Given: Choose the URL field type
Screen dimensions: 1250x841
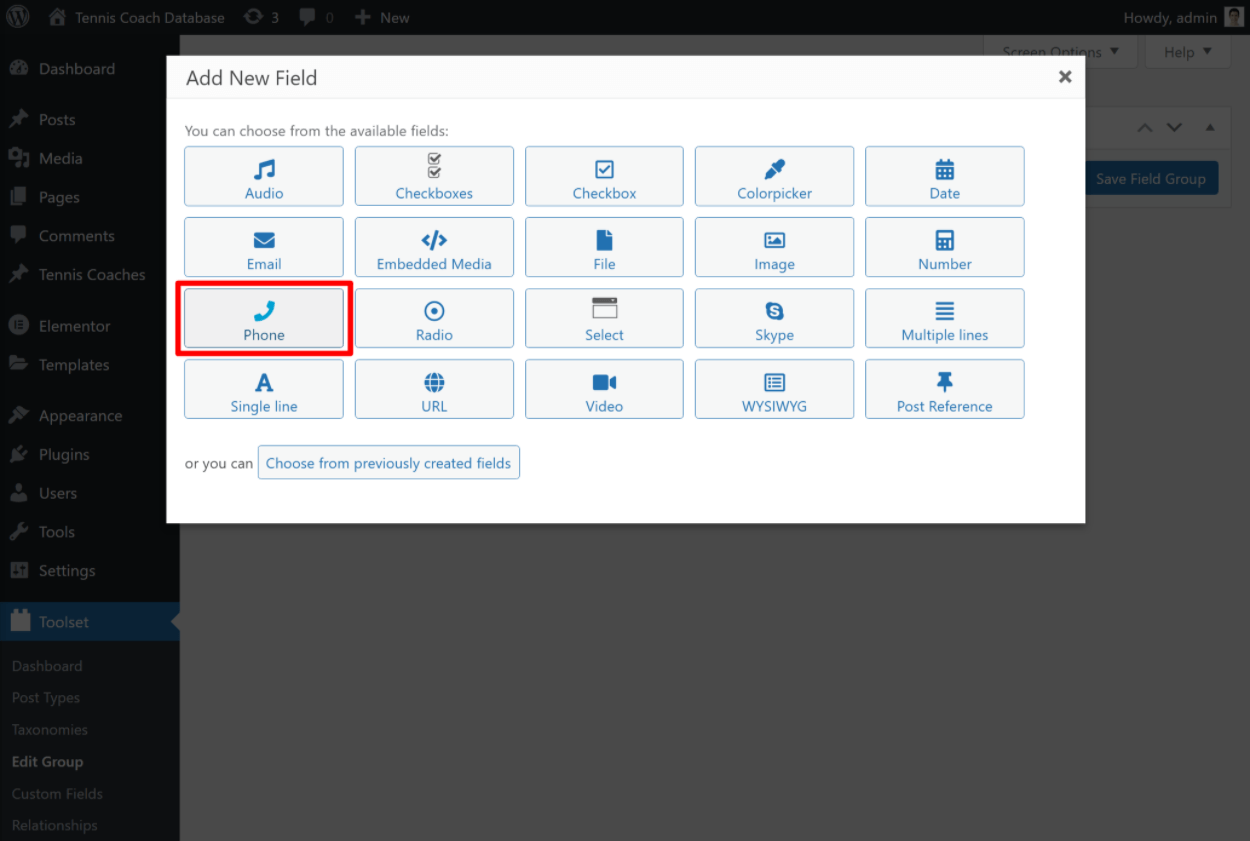Looking at the screenshot, I should (x=434, y=389).
